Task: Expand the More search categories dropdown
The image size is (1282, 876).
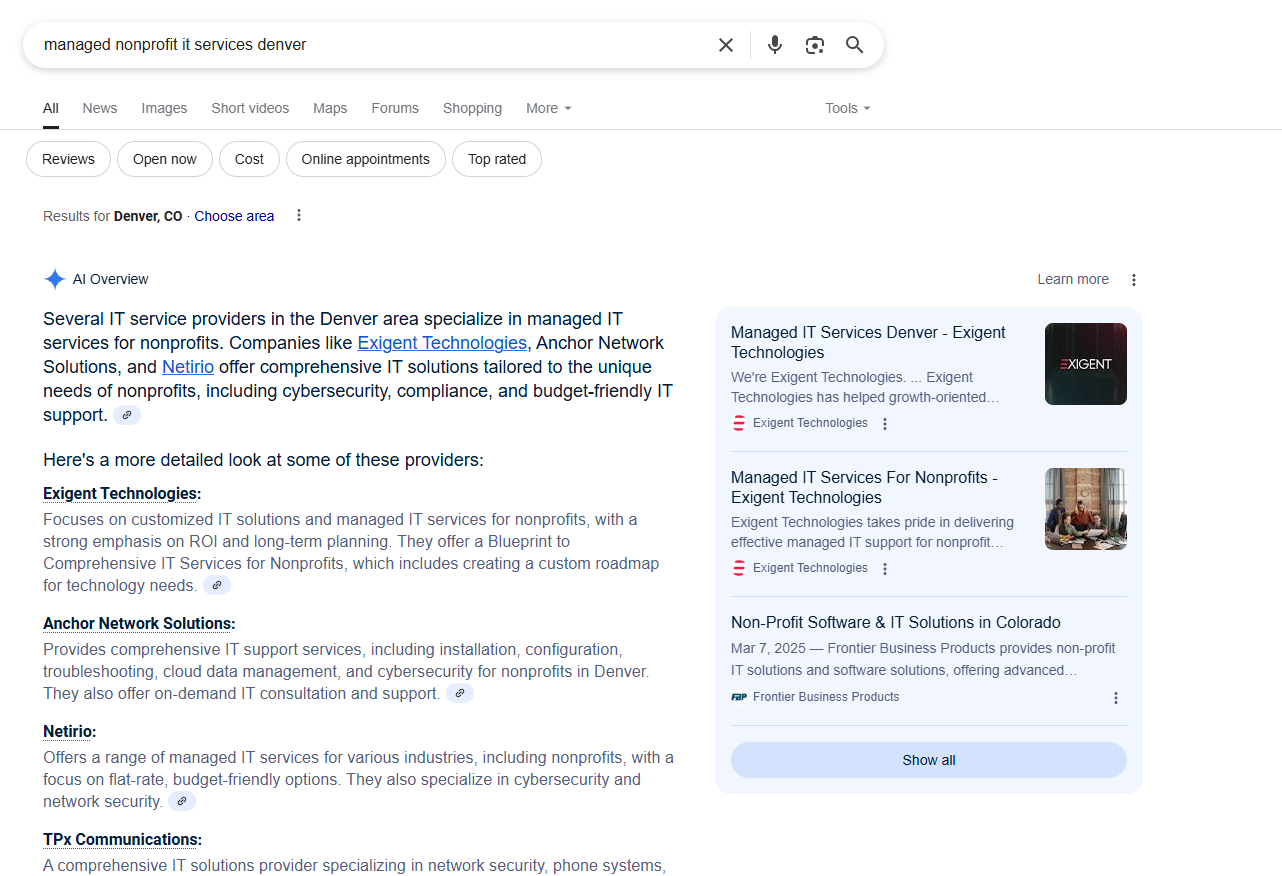Action: pos(548,108)
